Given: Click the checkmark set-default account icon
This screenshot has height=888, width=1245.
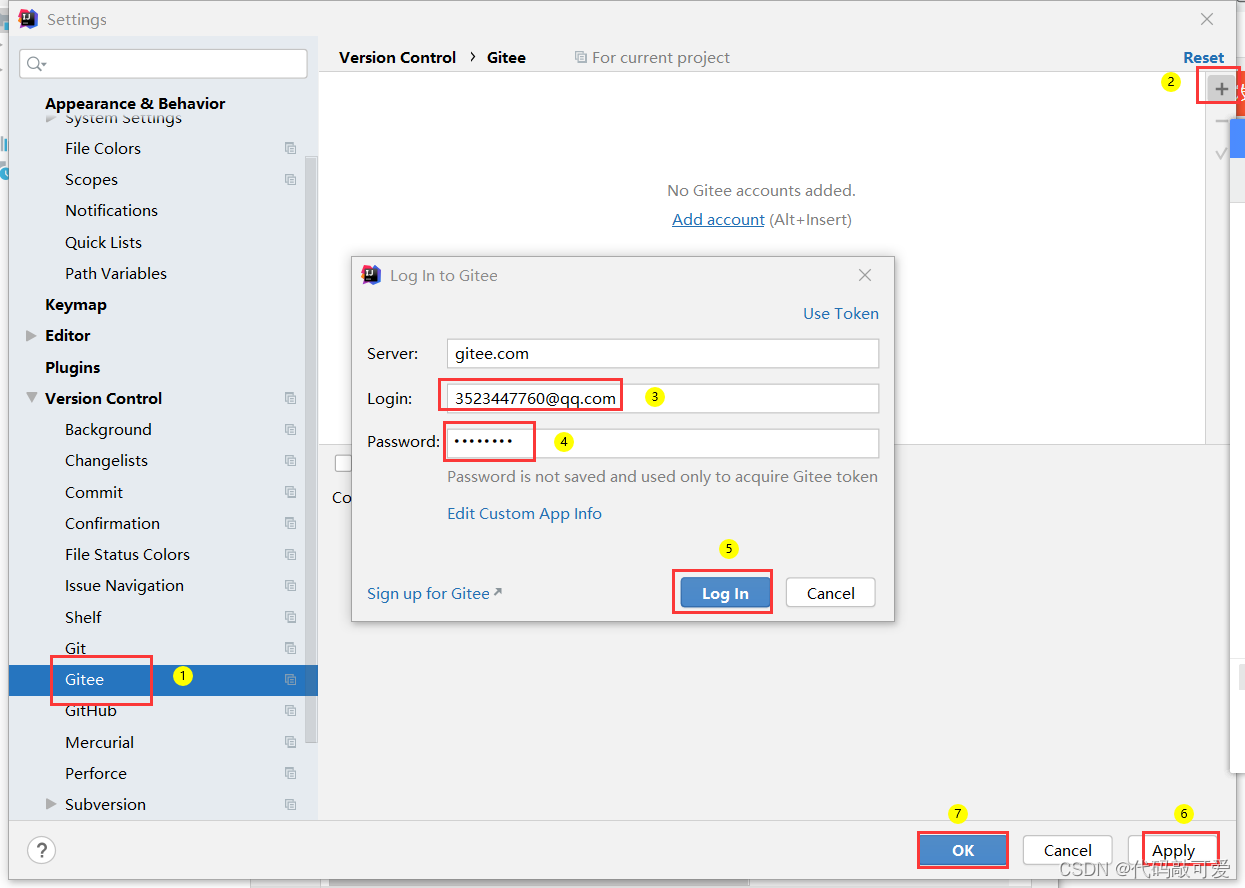Looking at the screenshot, I should click(1221, 153).
